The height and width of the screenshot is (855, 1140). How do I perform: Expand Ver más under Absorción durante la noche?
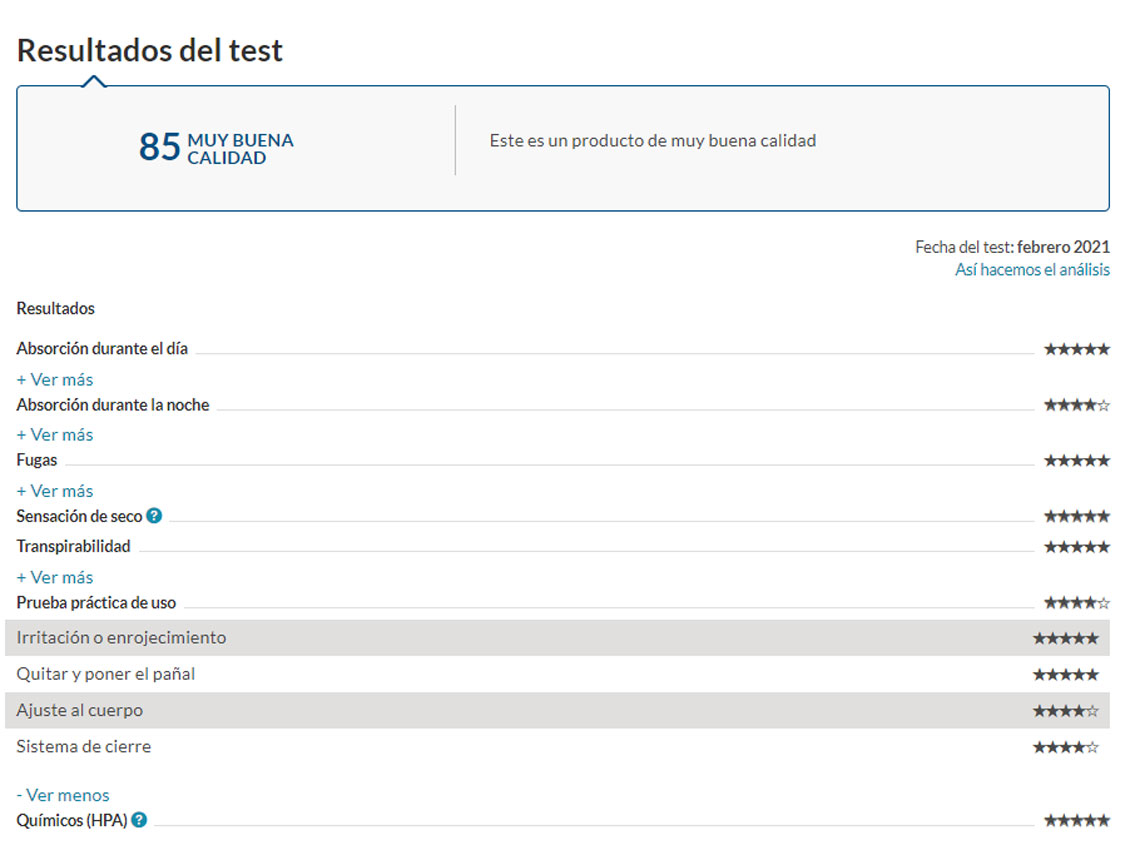click(55, 435)
